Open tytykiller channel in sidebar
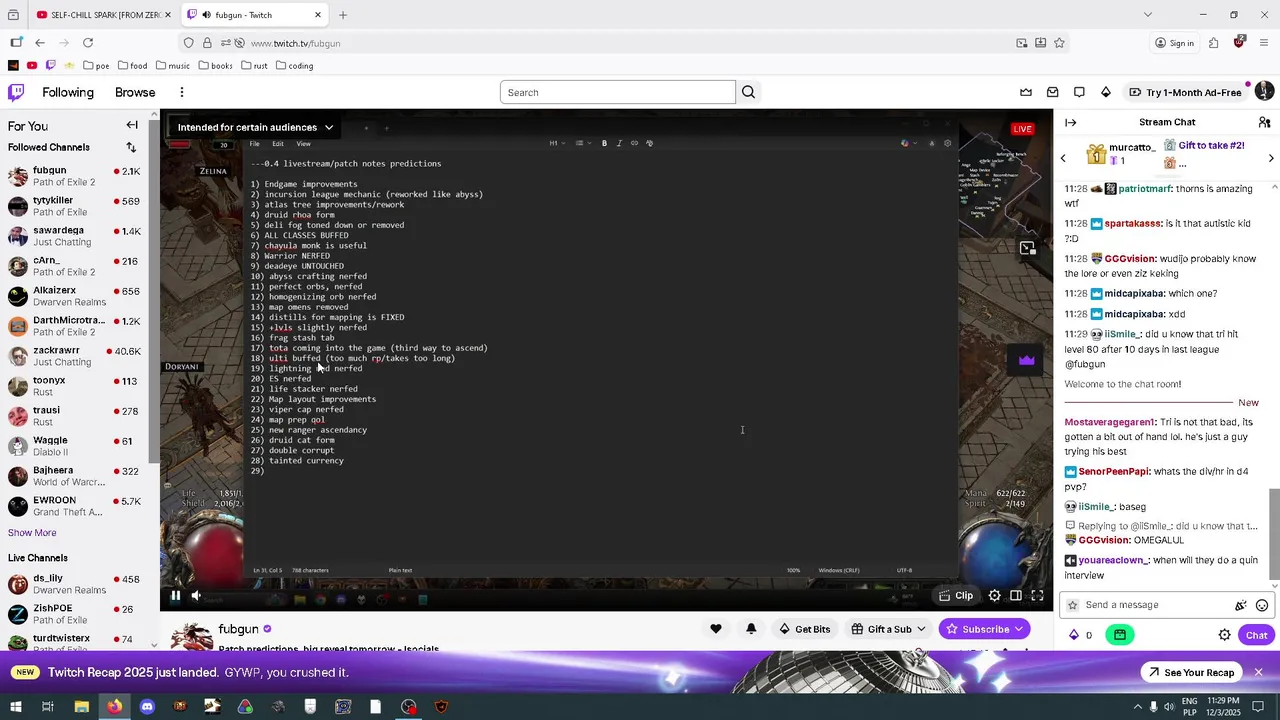This screenshot has height=720, width=1280. 78,206
